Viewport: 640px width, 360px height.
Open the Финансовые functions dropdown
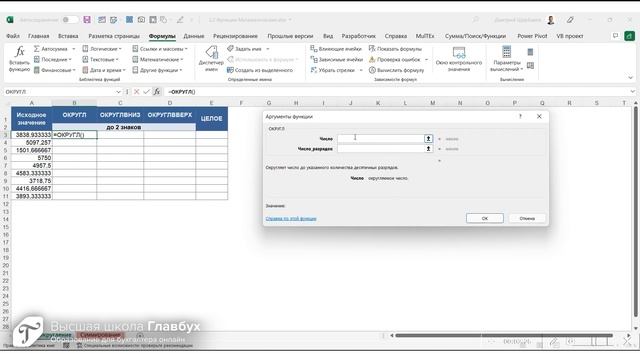tap(55, 70)
